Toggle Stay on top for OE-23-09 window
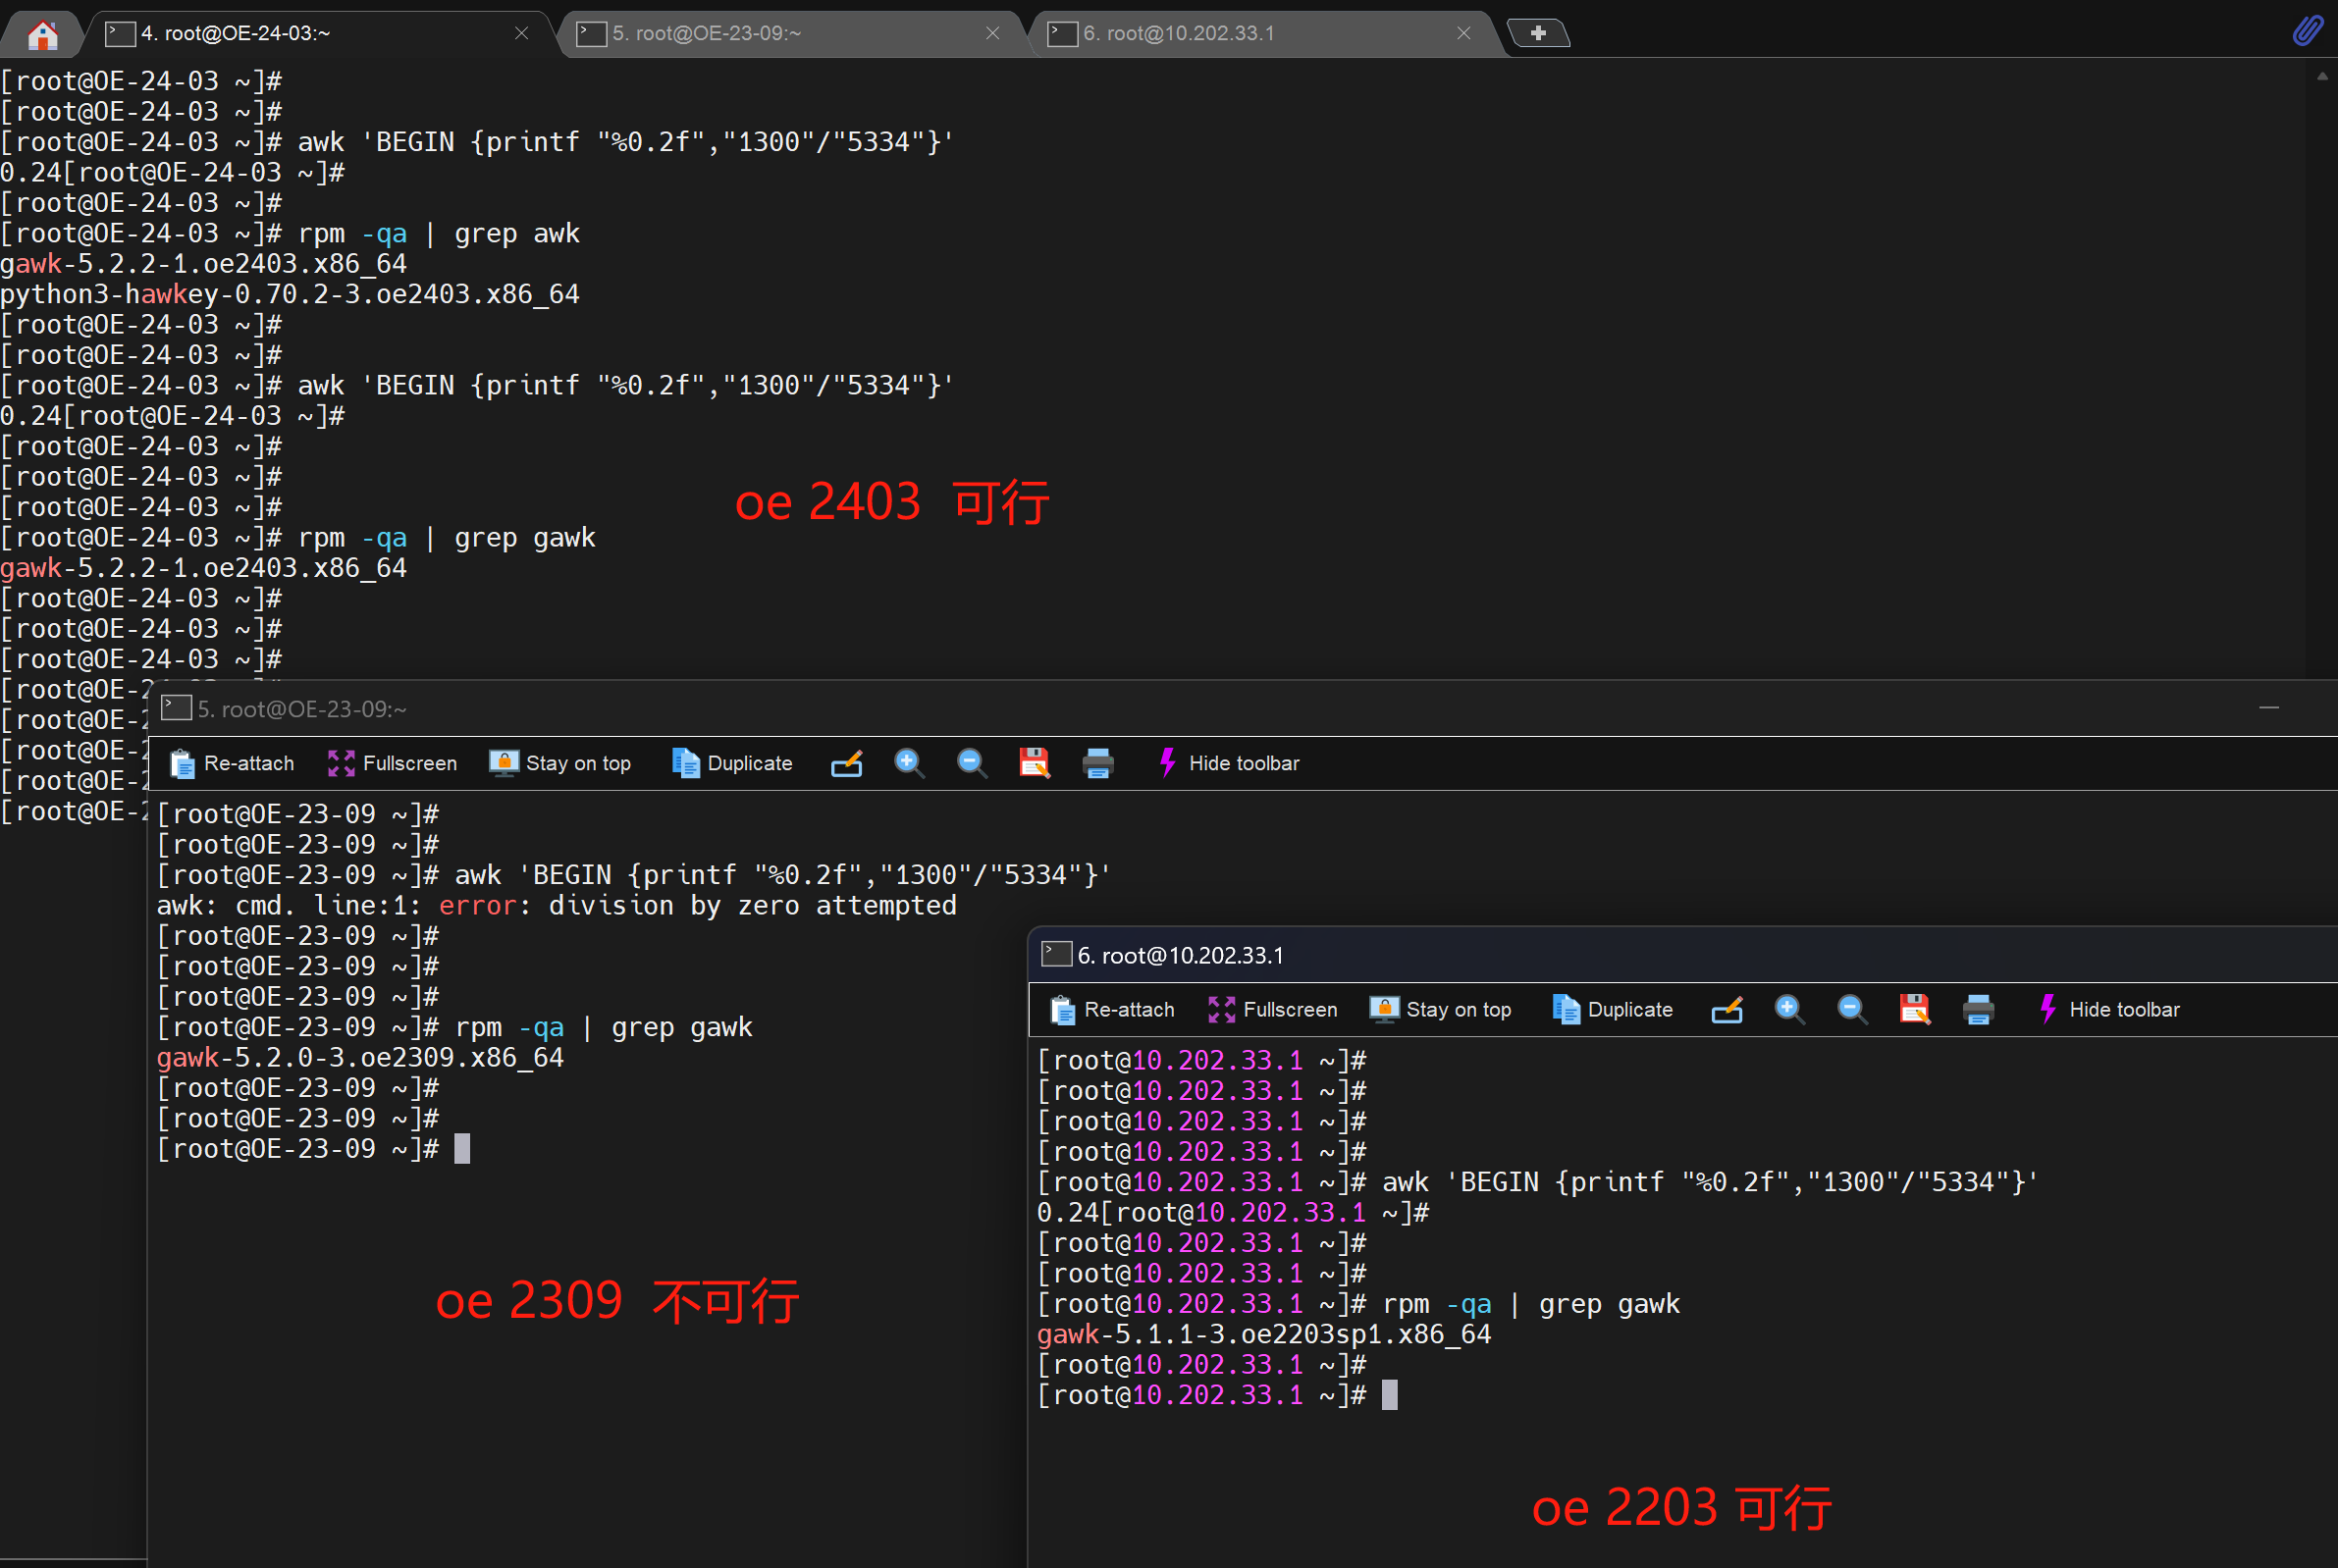The height and width of the screenshot is (1568, 2338). pyautogui.click(x=560, y=763)
